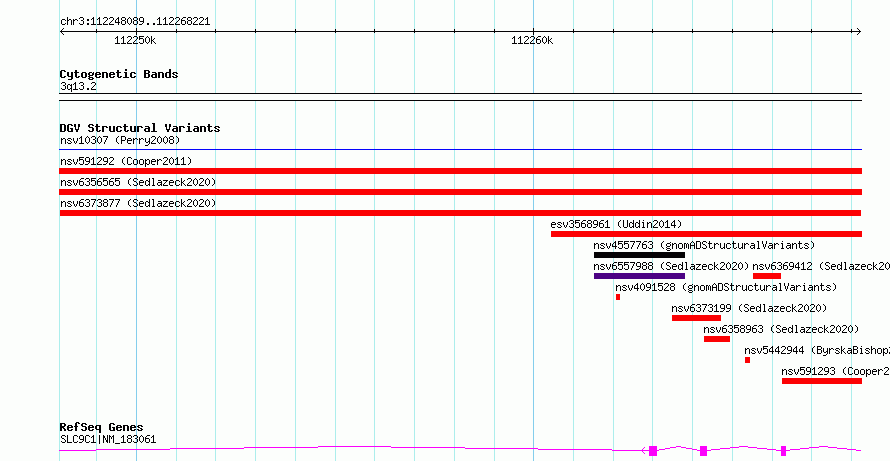Open the nsv5442944 label
Screen dimensions: 890x461
817,350
